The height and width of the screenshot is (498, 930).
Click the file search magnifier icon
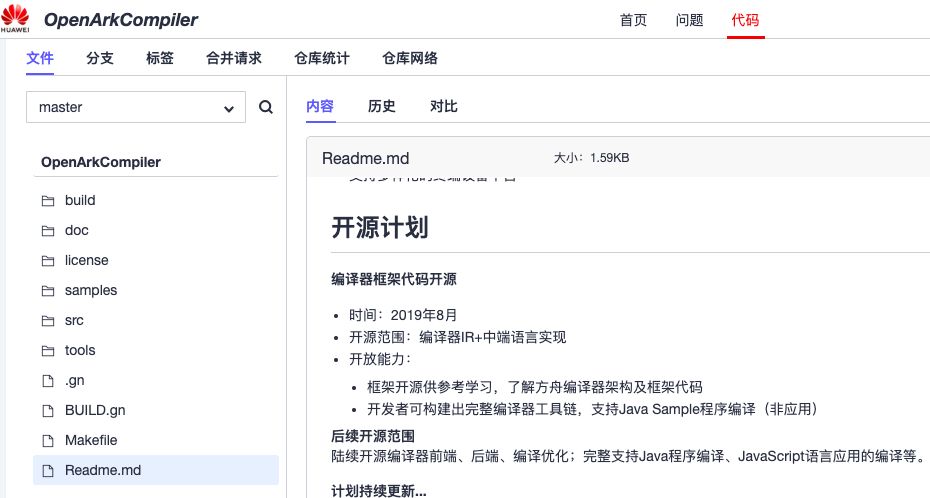point(266,107)
